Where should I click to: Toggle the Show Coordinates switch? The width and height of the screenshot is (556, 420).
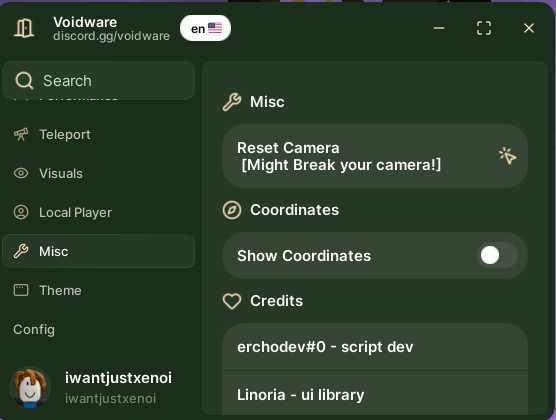pyautogui.click(x=497, y=255)
